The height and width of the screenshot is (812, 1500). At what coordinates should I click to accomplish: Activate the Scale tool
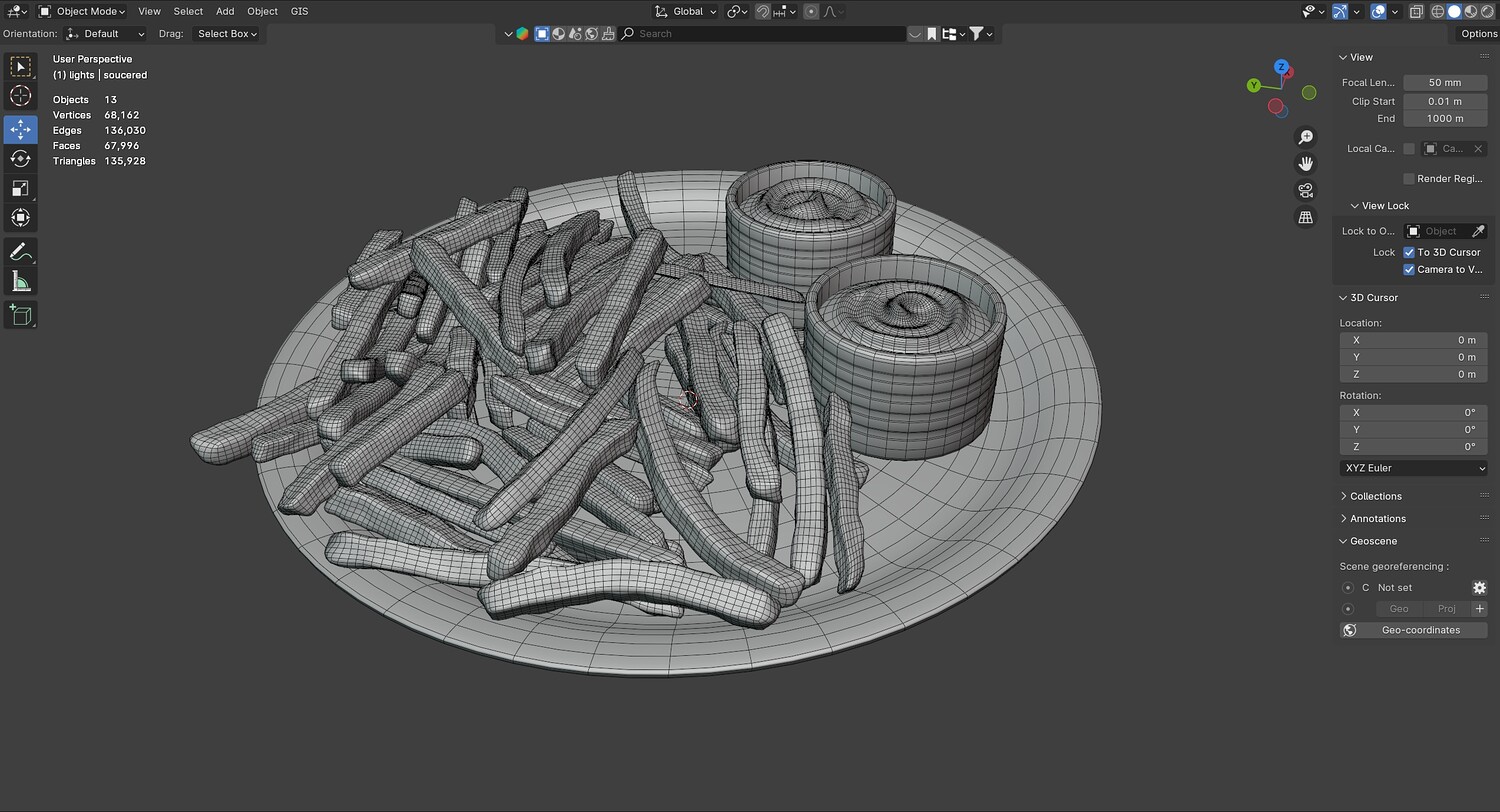click(20, 188)
